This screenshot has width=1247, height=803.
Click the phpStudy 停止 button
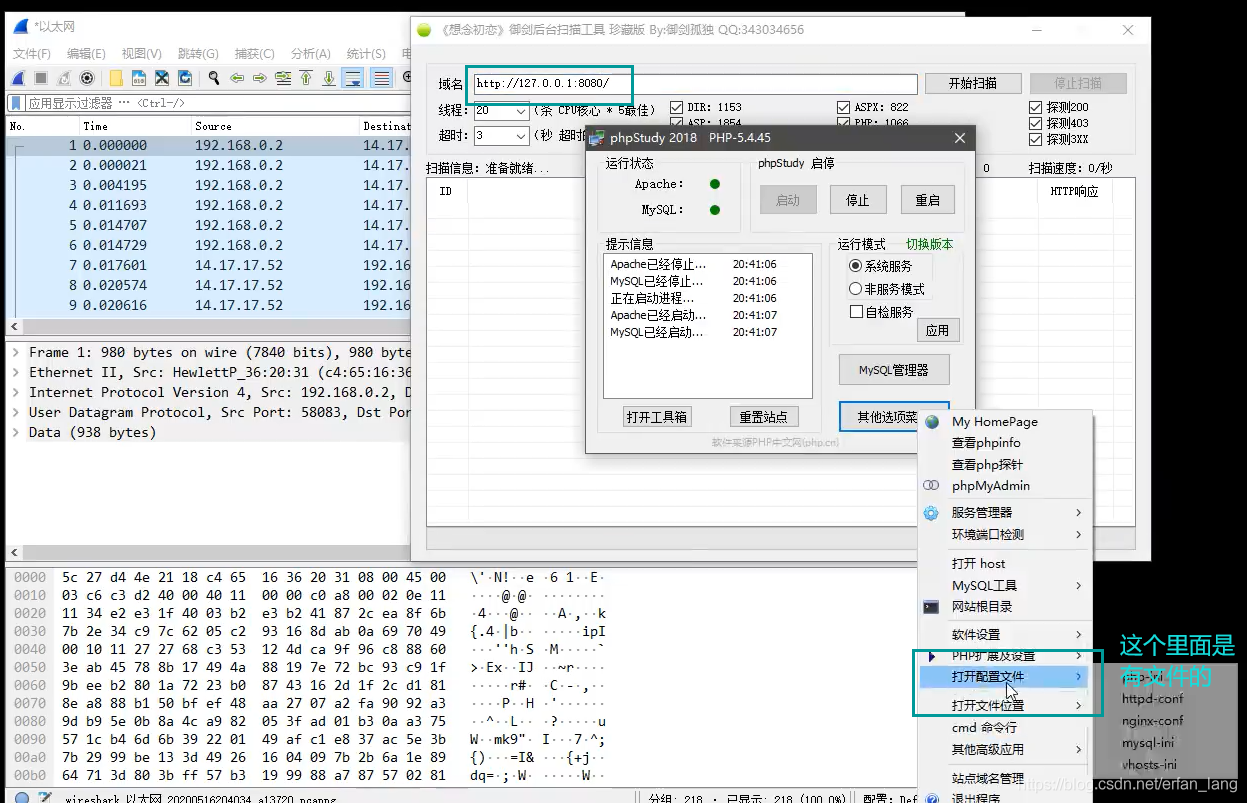click(x=858, y=200)
